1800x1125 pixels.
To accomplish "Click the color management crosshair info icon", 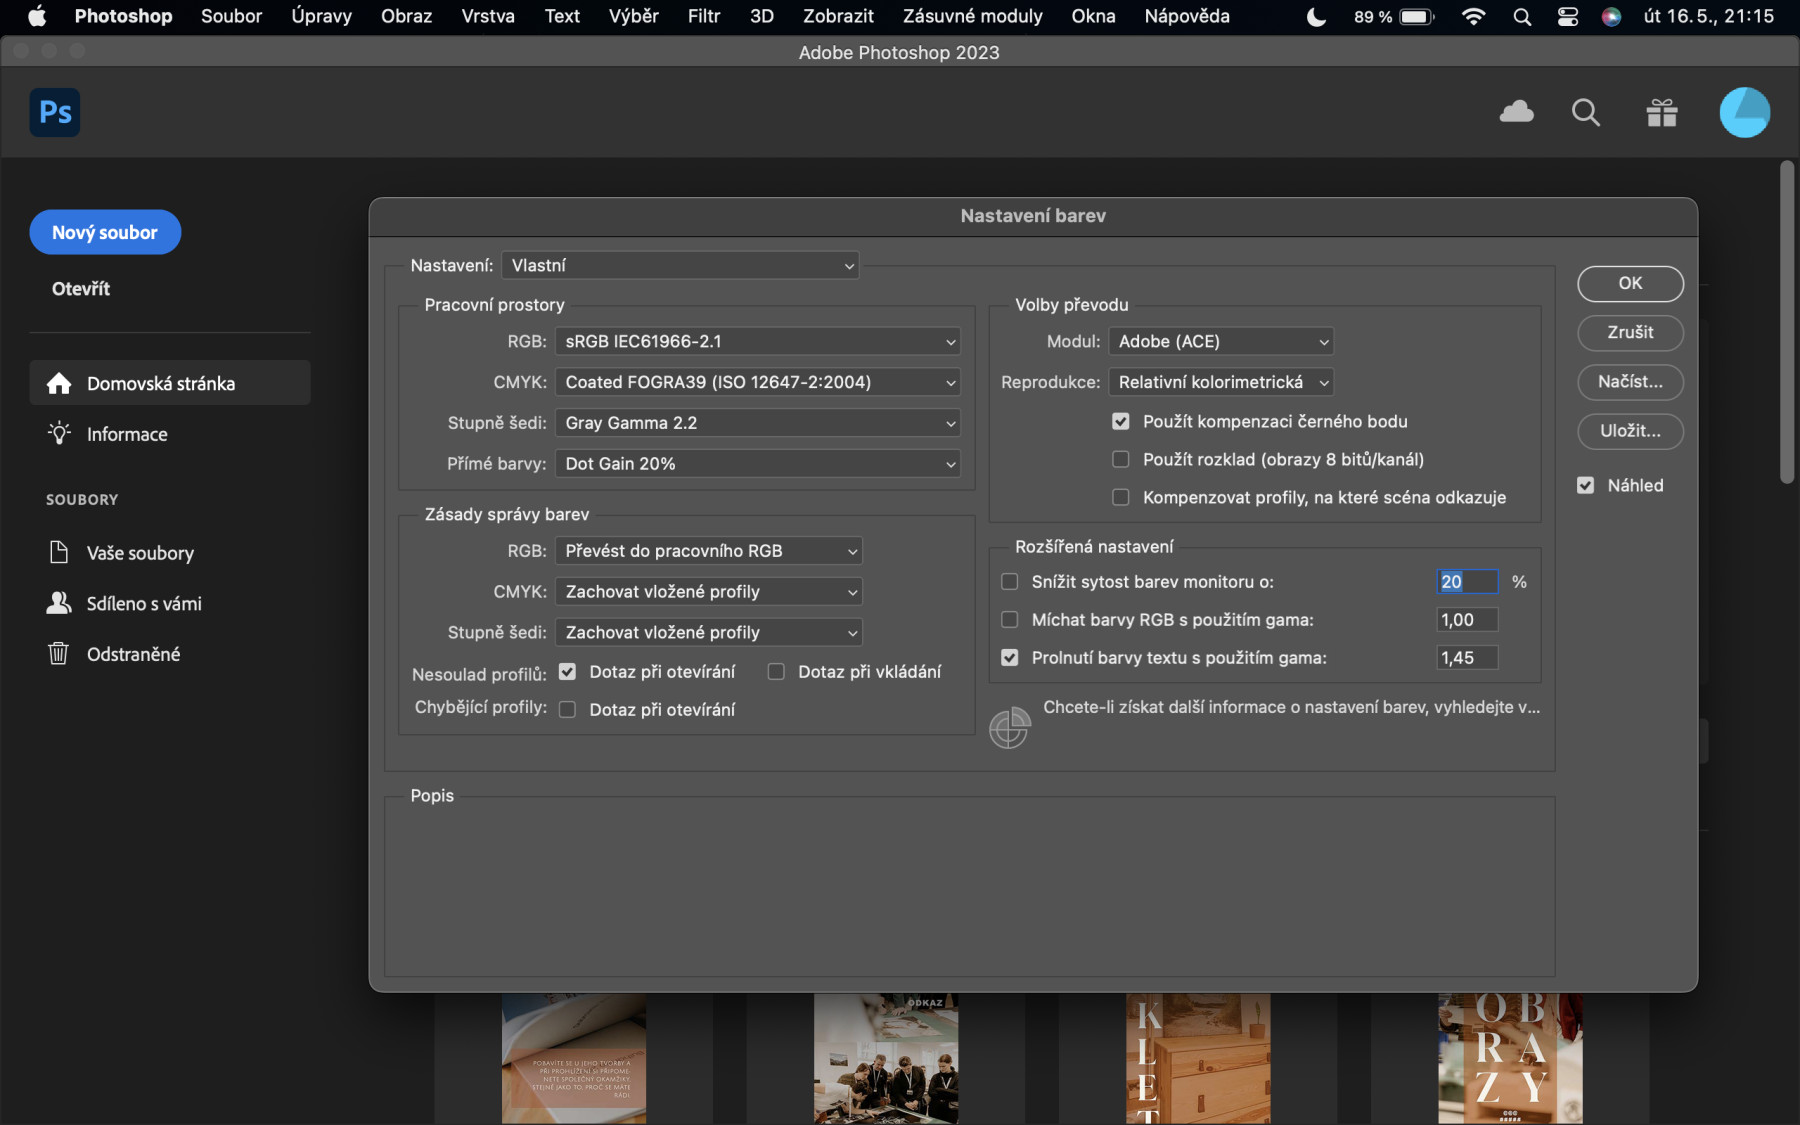I will (x=1010, y=727).
